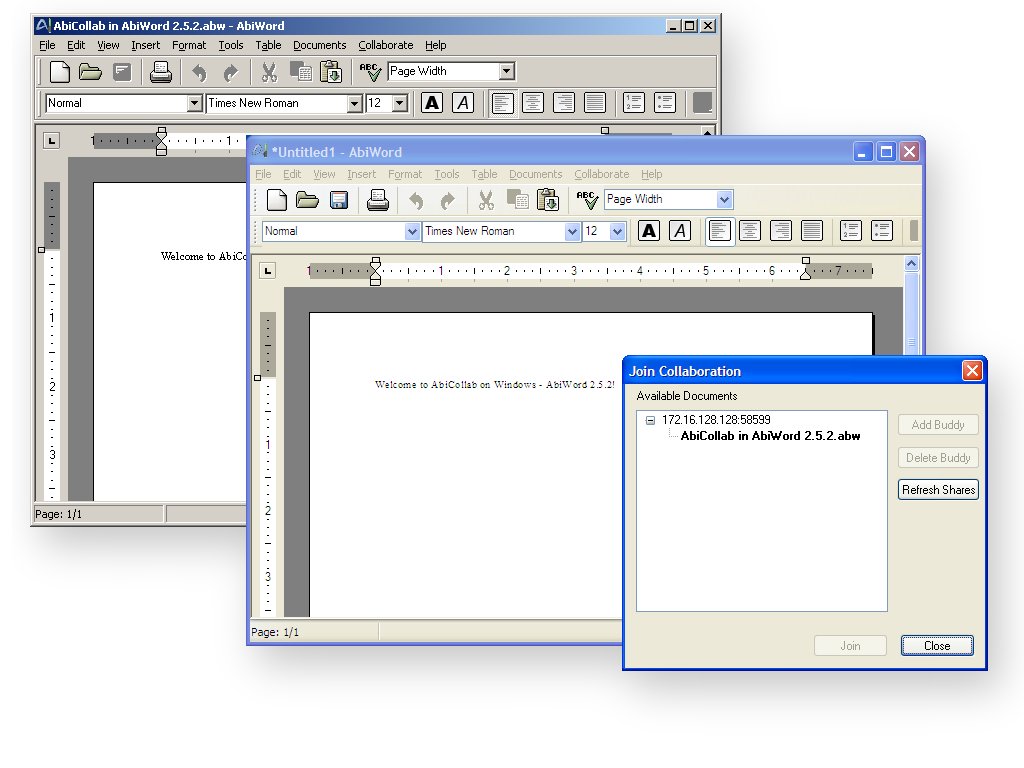The width and height of the screenshot is (1024, 768).
Task: Paste icon in AbiCollab window toolbar
Action: (331, 72)
